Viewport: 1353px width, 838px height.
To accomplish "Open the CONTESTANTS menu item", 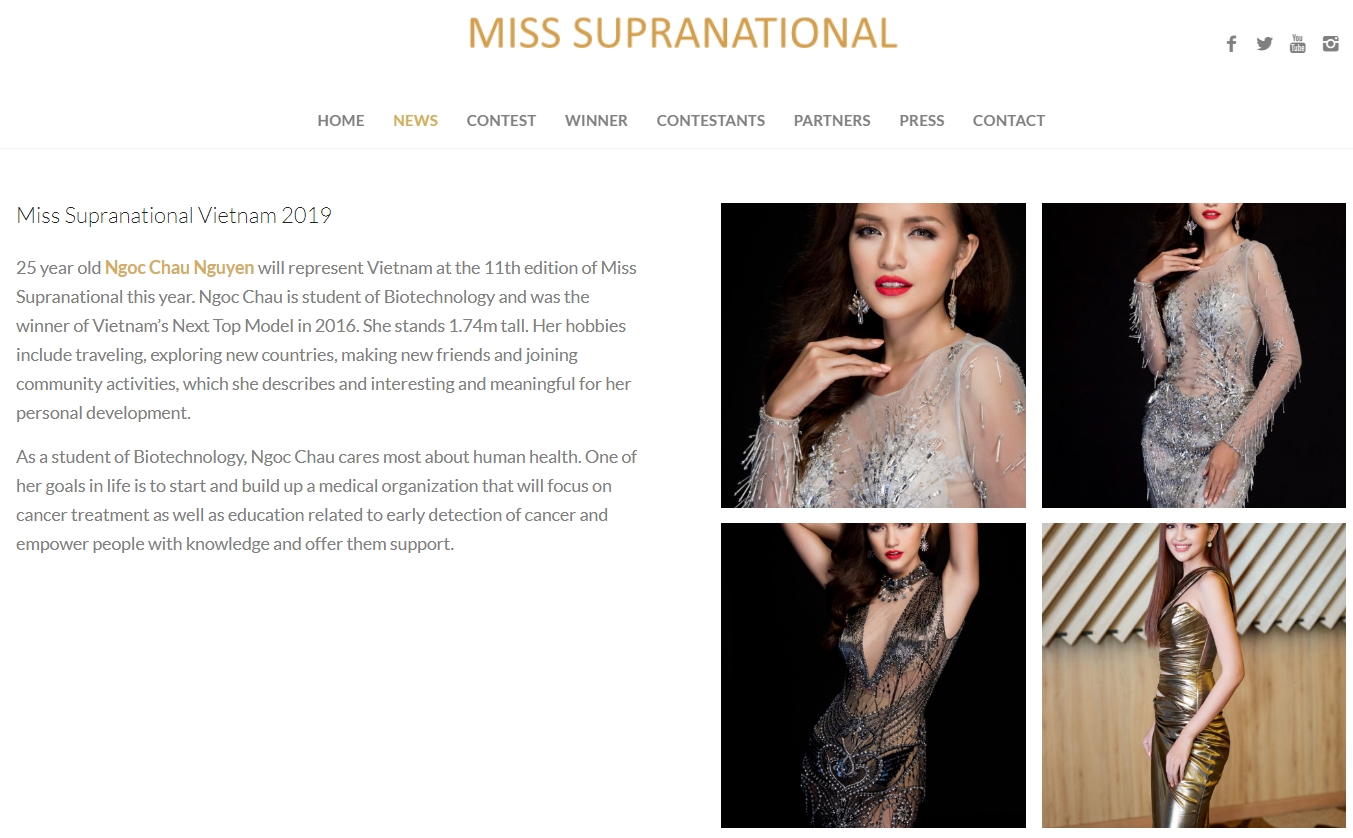I will (x=711, y=120).
